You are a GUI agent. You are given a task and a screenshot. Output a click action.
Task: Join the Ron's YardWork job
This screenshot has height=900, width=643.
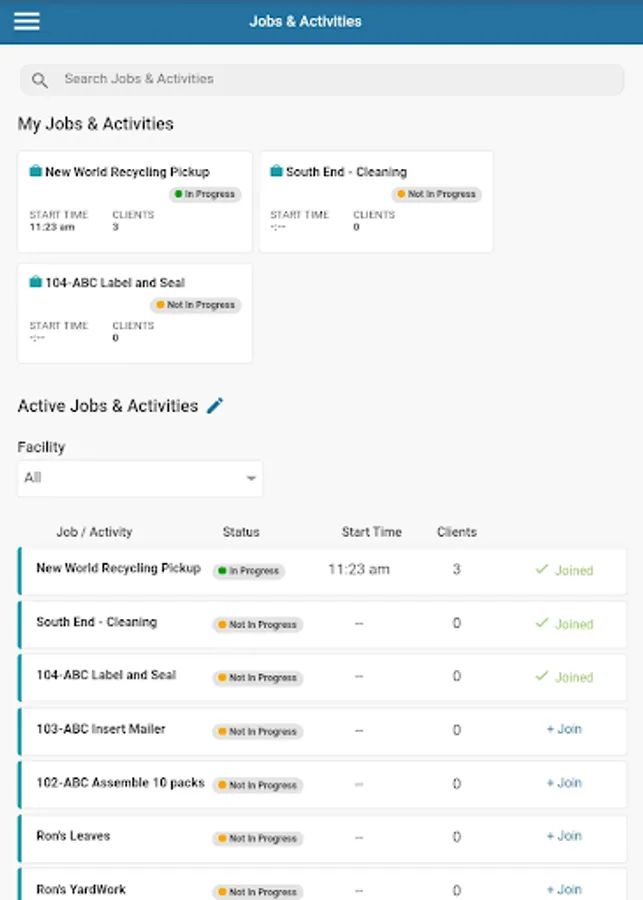coord(564,889)
